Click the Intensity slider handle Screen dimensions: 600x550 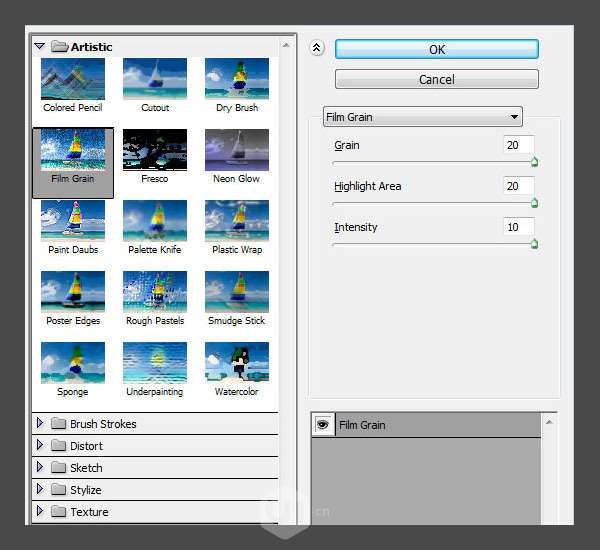click(x=535, y=244)
